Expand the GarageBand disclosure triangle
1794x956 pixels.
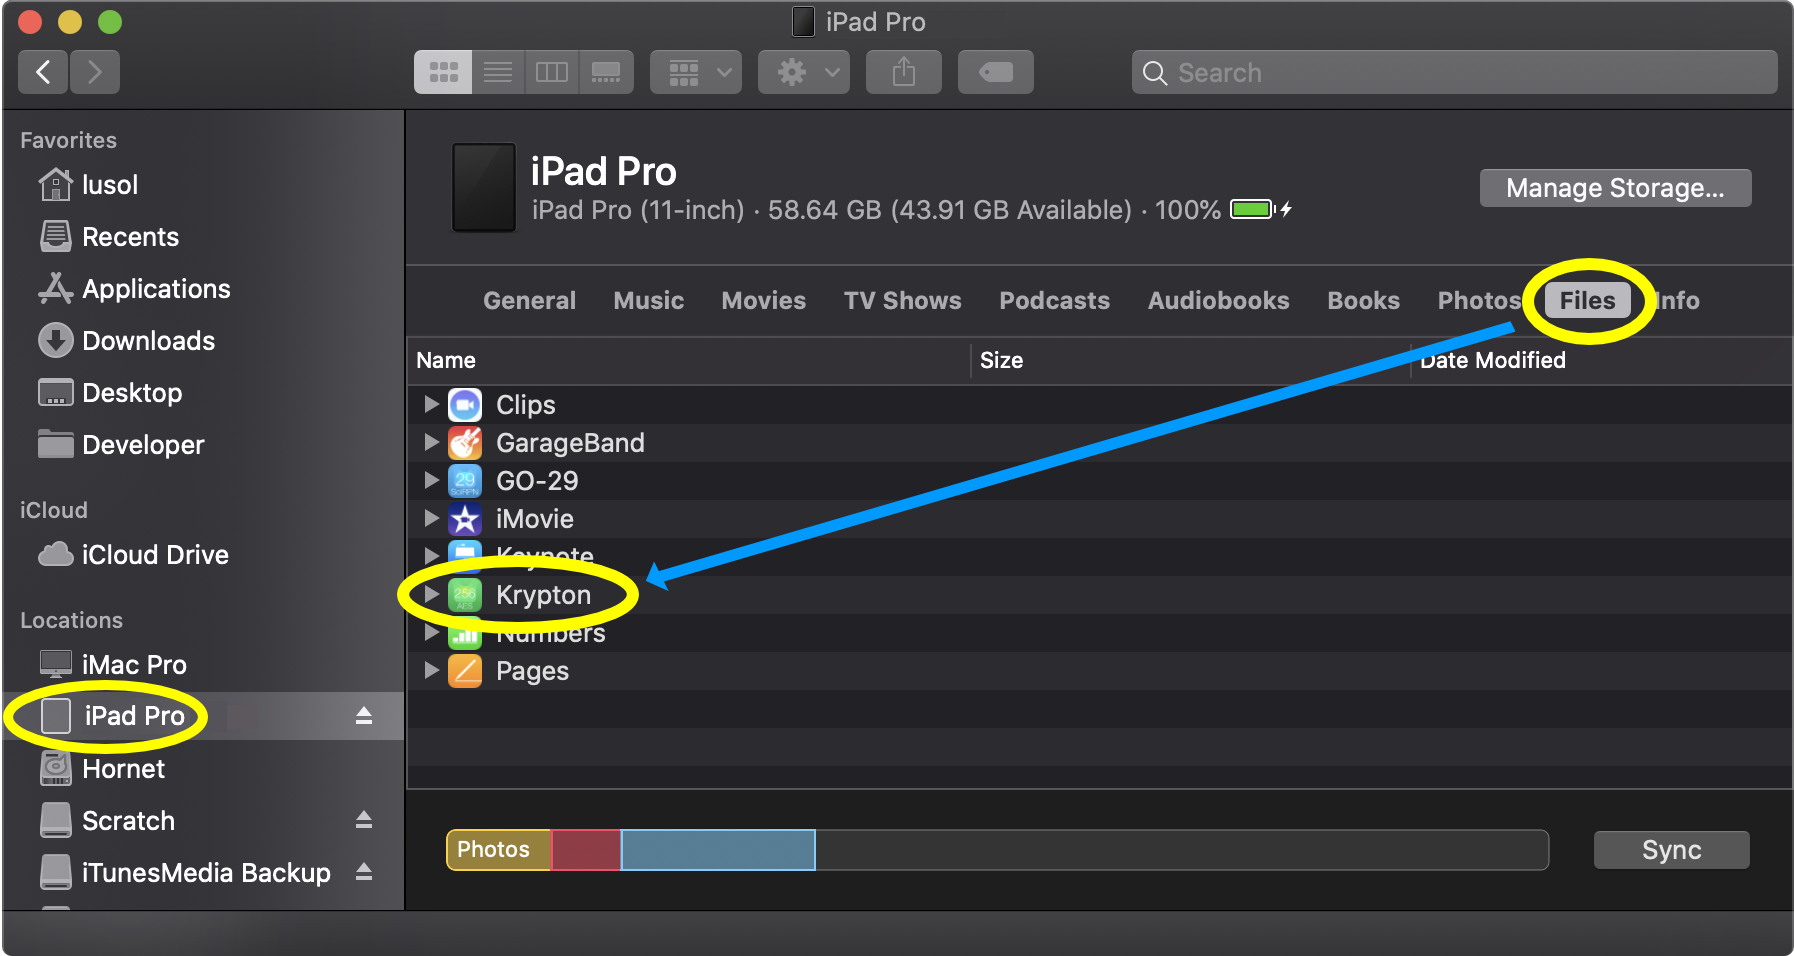pos(431,442)
